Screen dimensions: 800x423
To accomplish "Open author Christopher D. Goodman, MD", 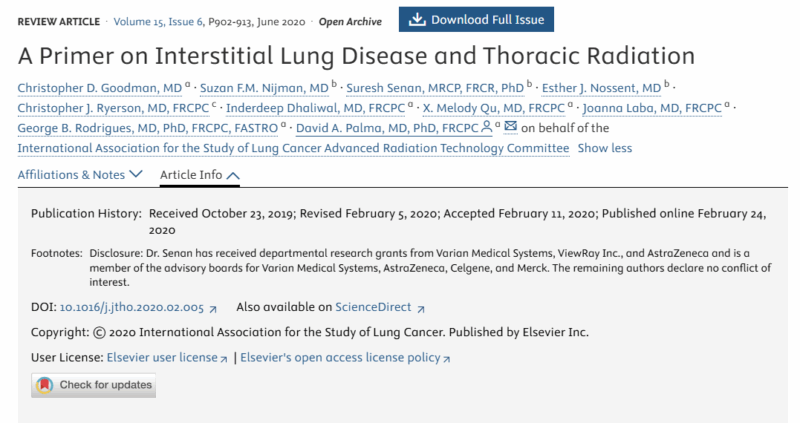I will coord(99,88).
